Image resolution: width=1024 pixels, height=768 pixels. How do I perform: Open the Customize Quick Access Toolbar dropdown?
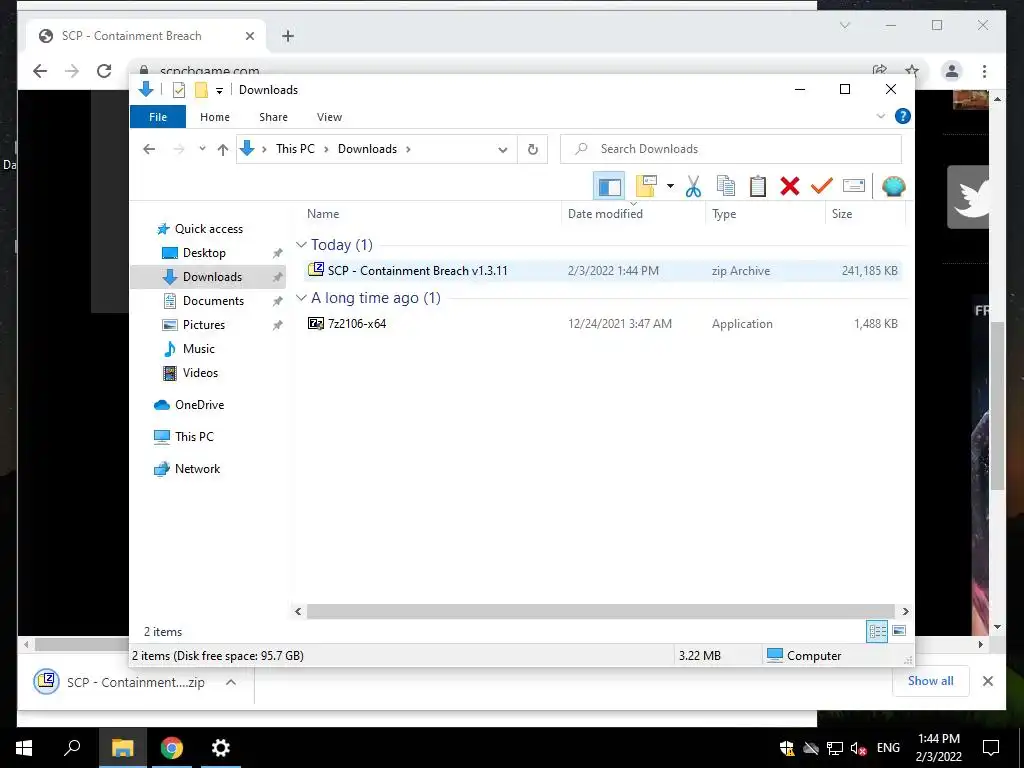point(219,91)
